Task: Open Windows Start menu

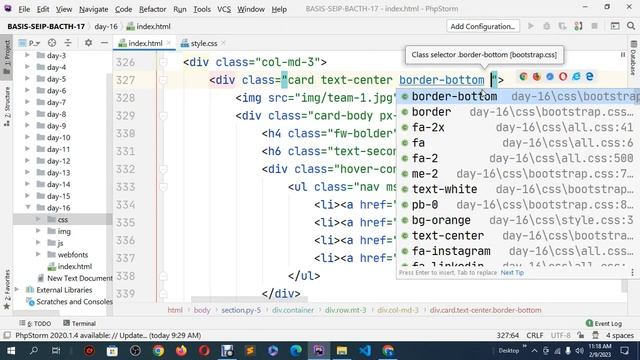Action: point(11,351)
